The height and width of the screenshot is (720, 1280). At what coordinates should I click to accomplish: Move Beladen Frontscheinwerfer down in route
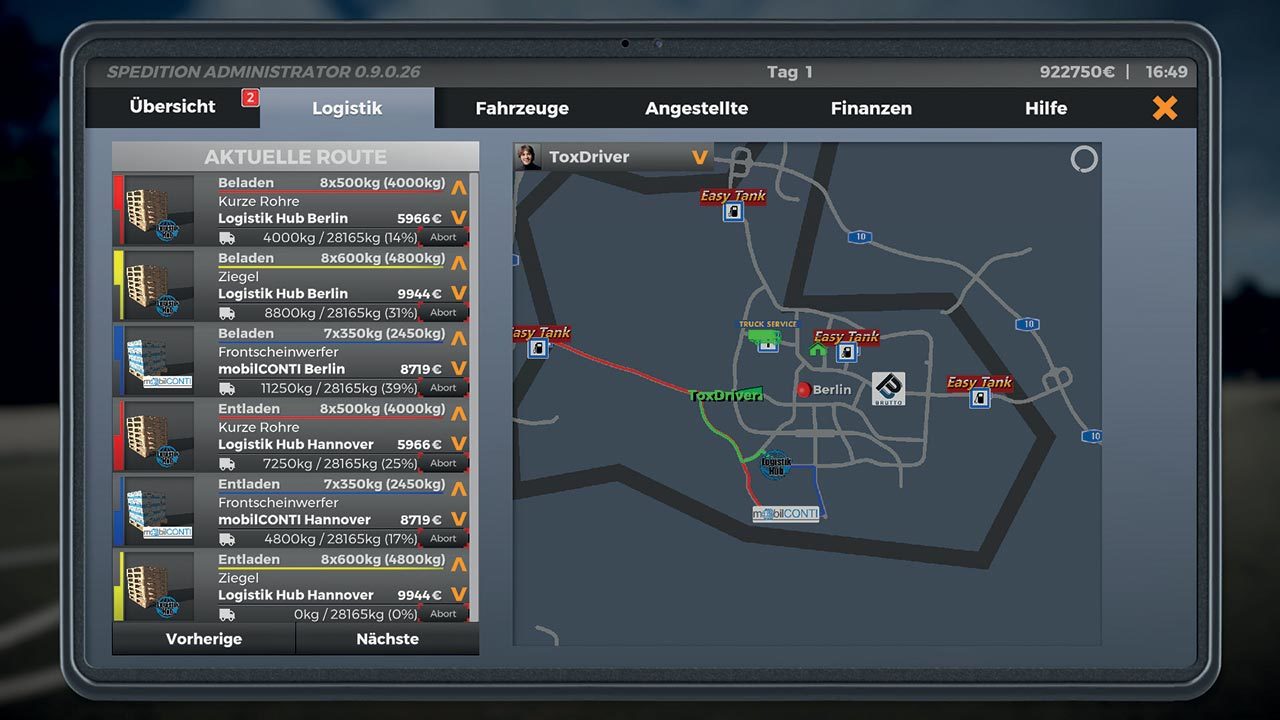(459, 368)
